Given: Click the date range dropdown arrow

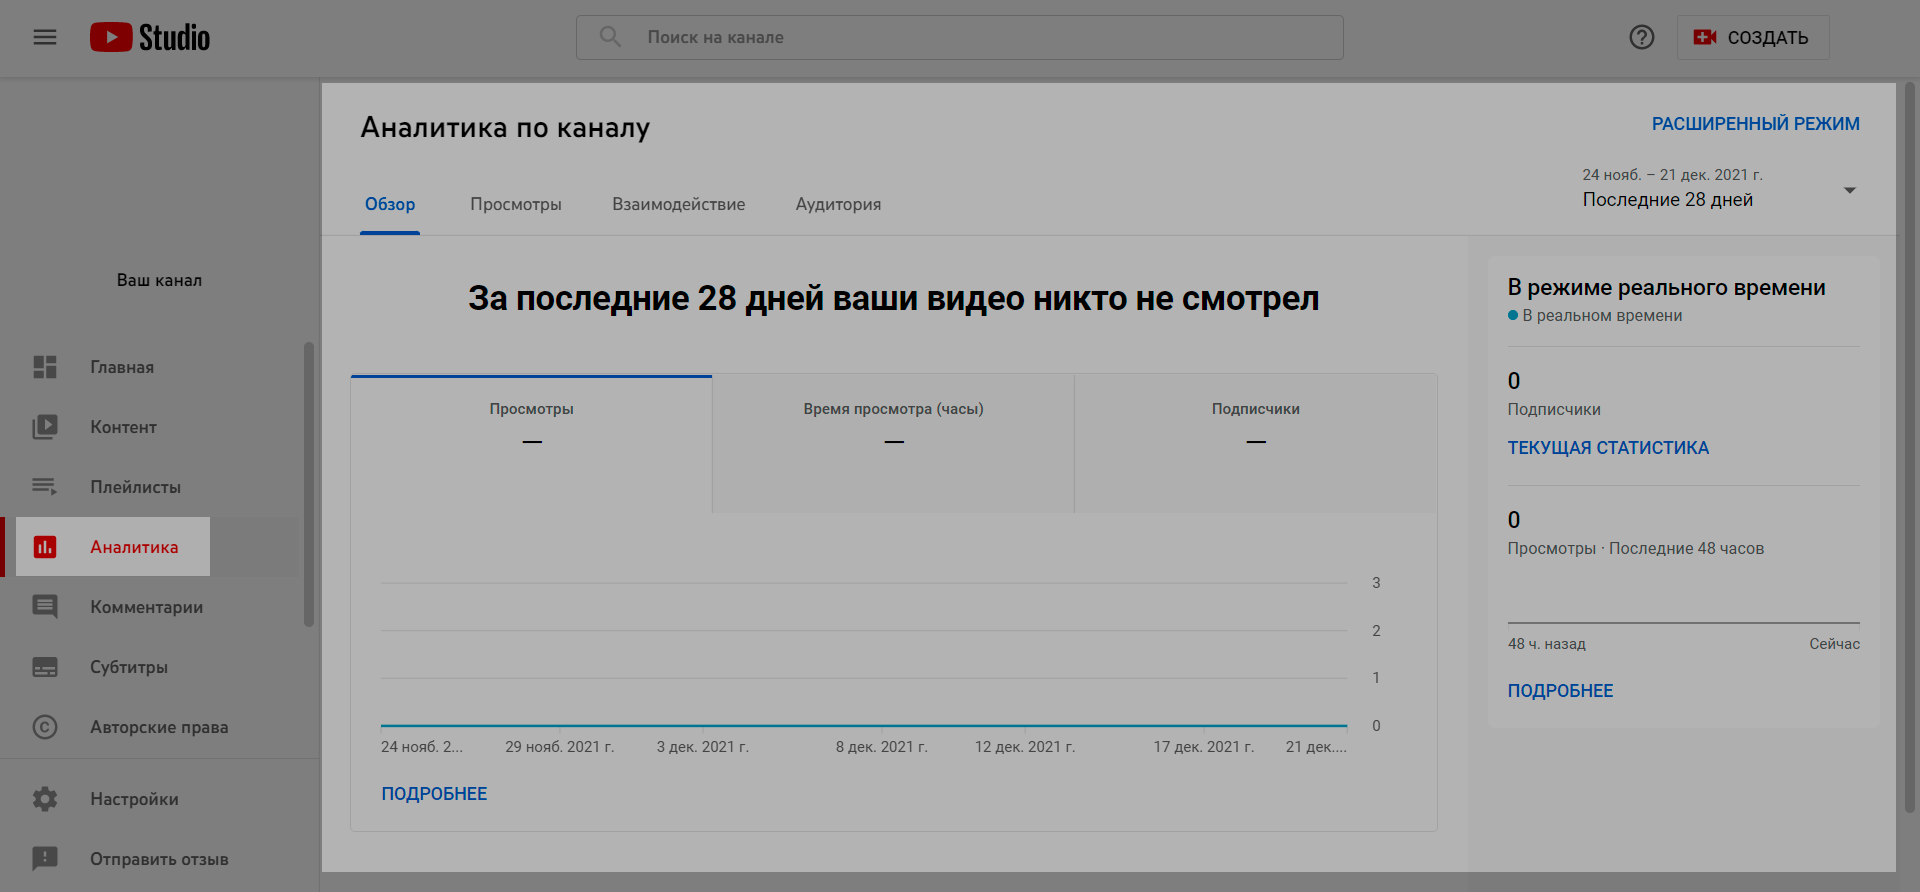Looking at the screenshot, I should pos(1850,190).
